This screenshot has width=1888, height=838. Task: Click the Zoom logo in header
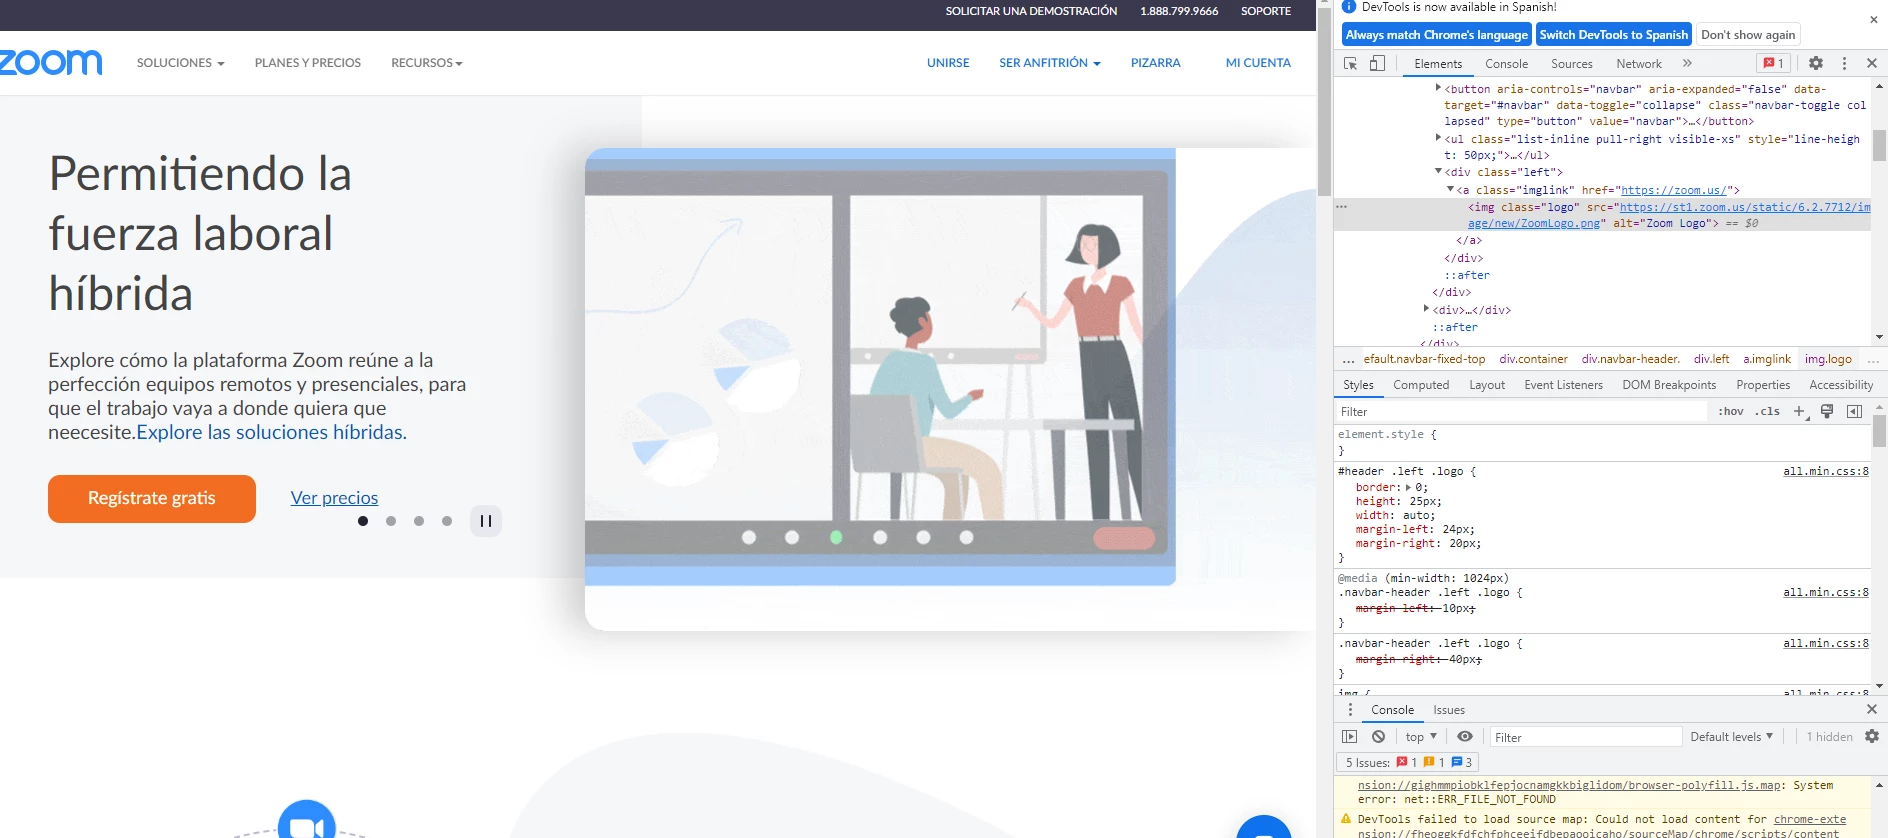tap(50, 62)
